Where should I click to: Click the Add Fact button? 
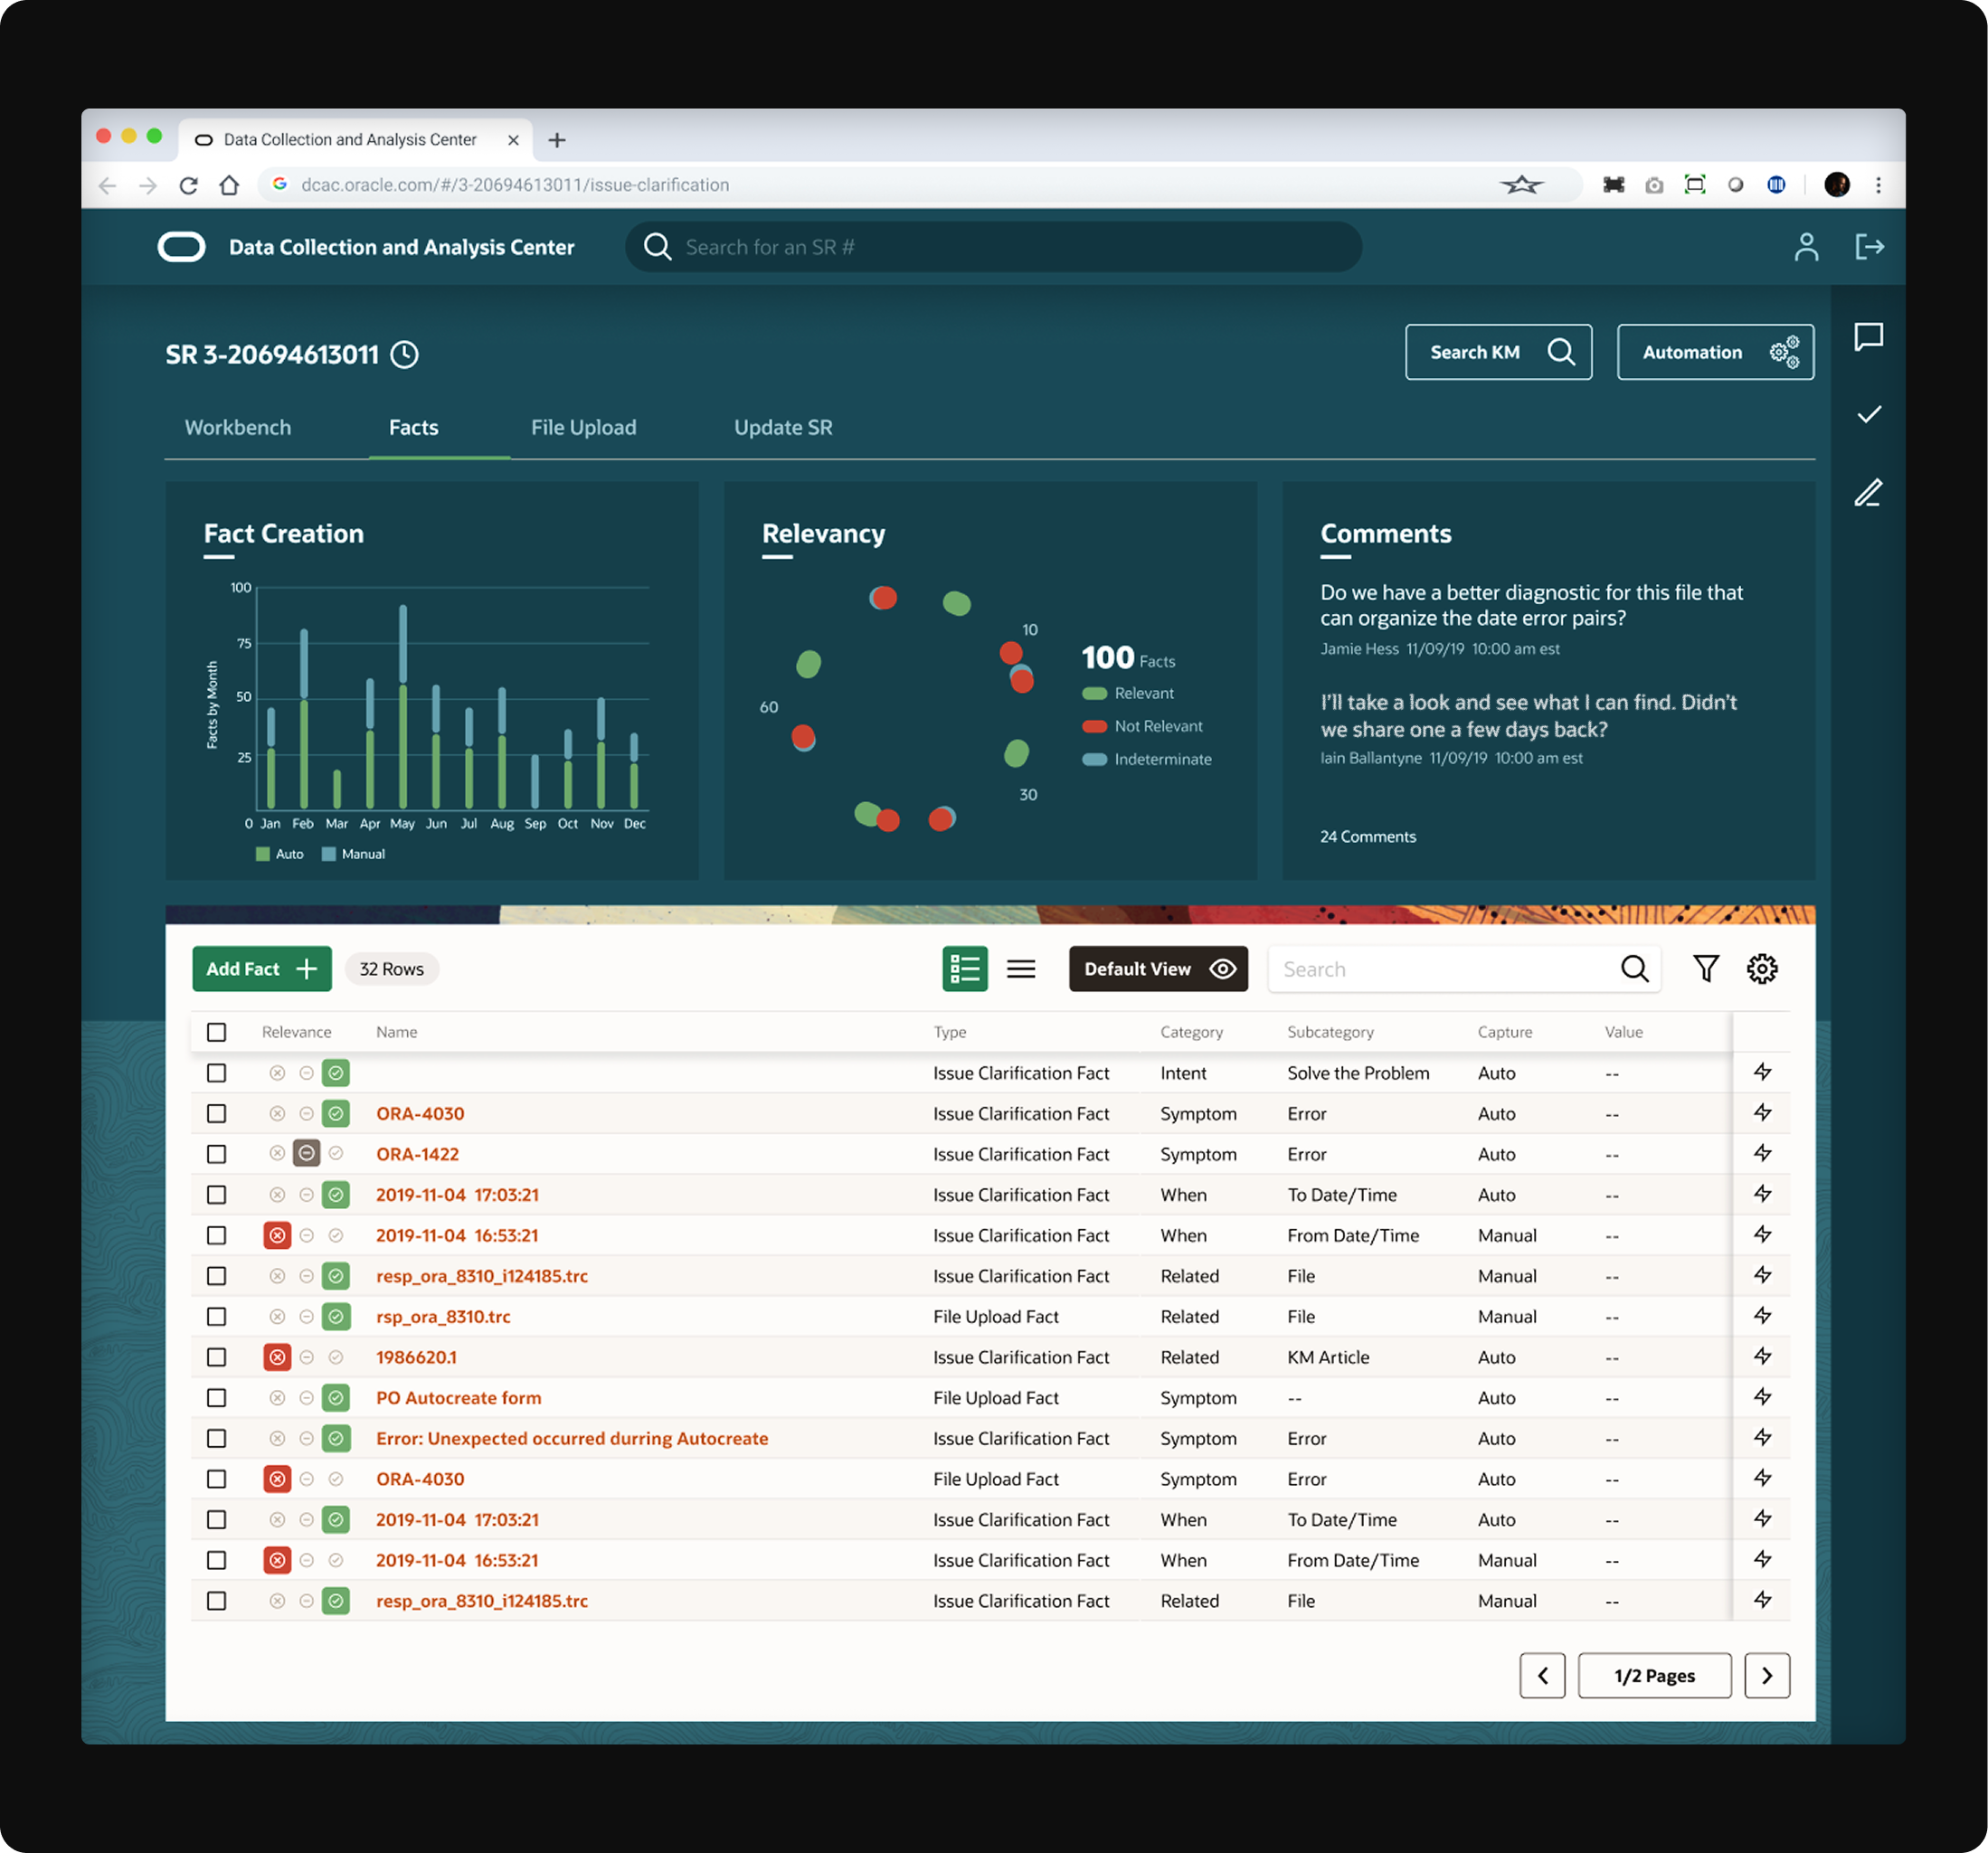261,968
